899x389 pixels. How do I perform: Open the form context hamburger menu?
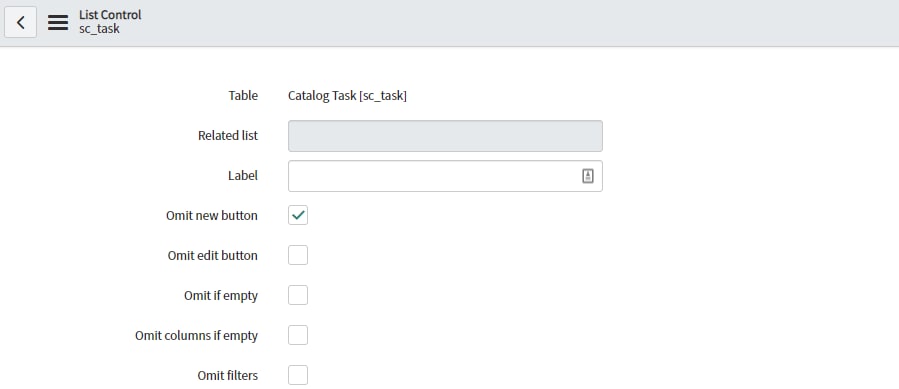pyautogui.click(x=58, y=22)
